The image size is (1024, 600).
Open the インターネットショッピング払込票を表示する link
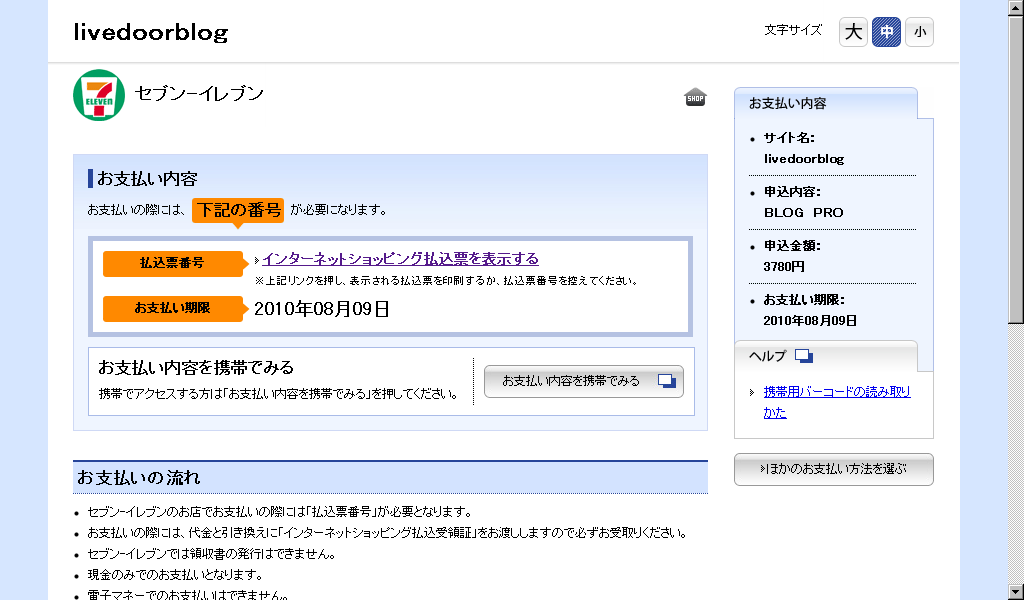click(x=400, y=259)
